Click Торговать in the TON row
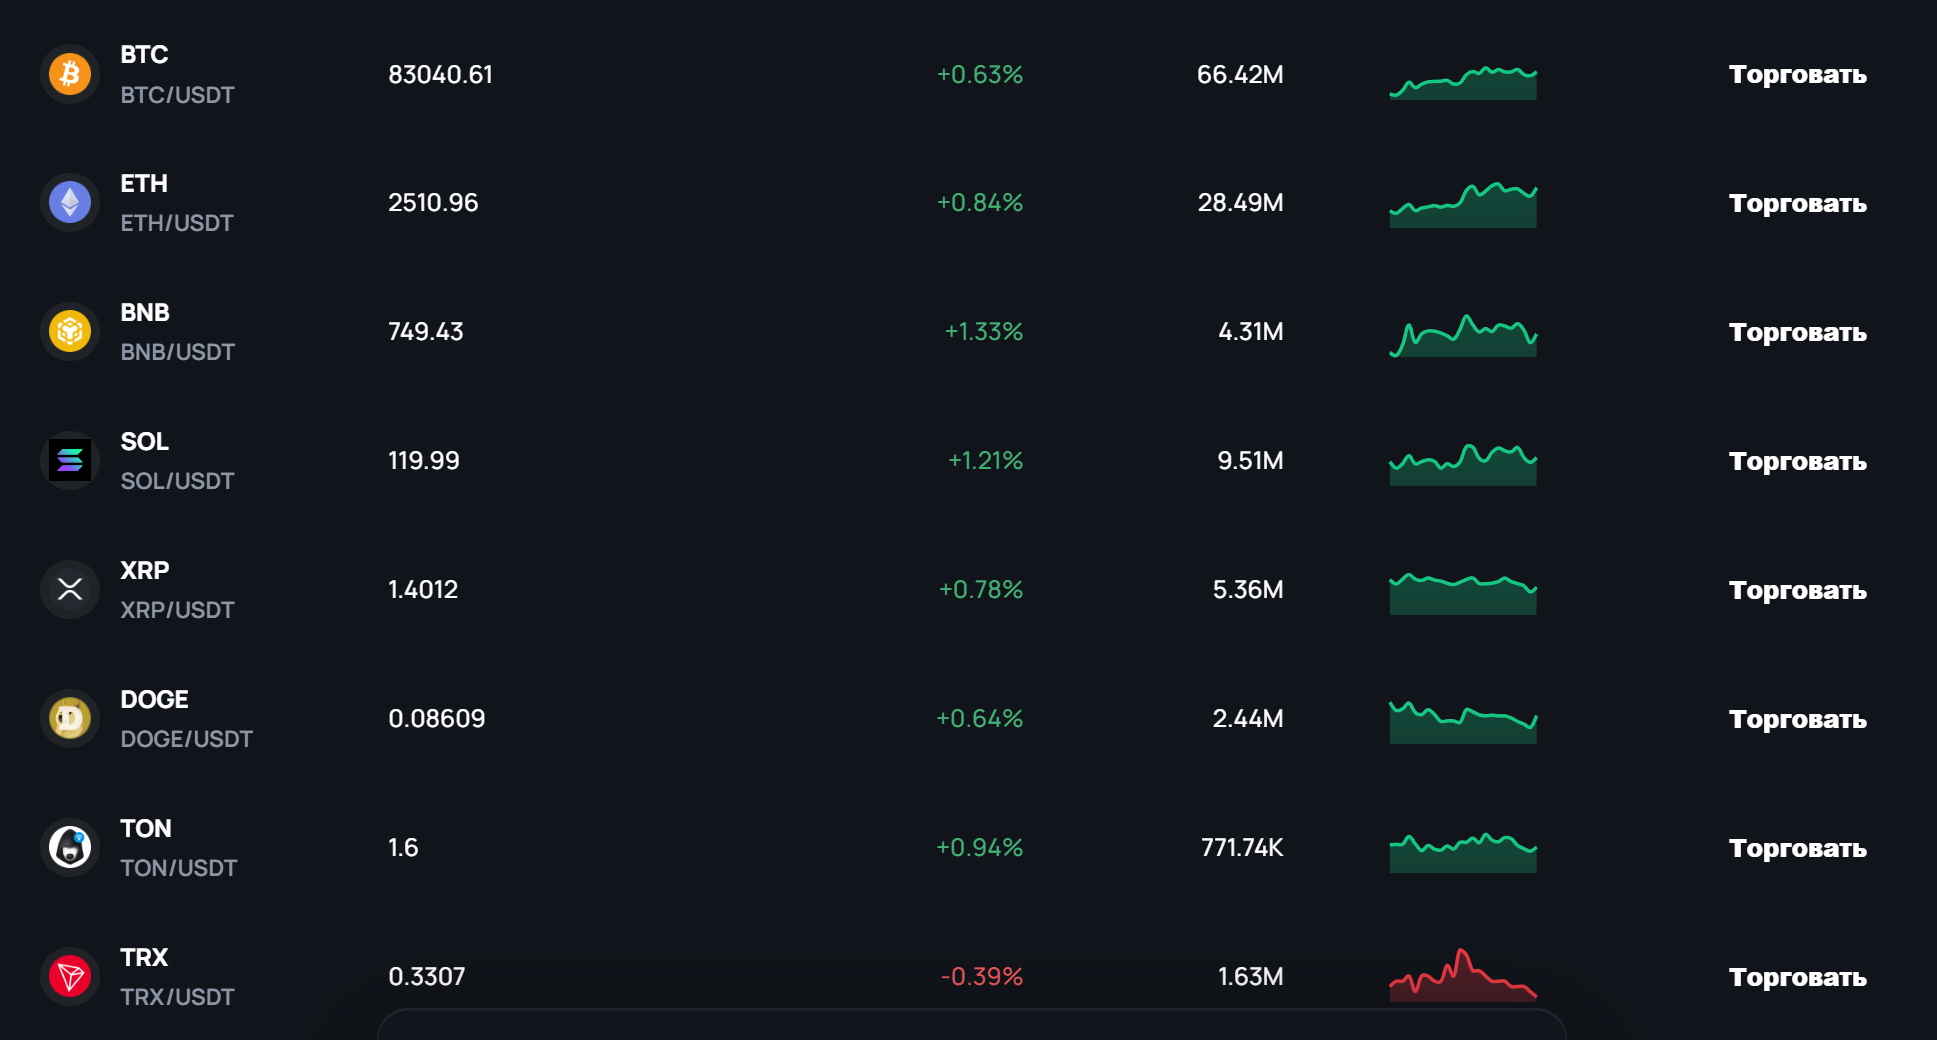Viewport: 1937px width, 1040px height. (1797, 849)
